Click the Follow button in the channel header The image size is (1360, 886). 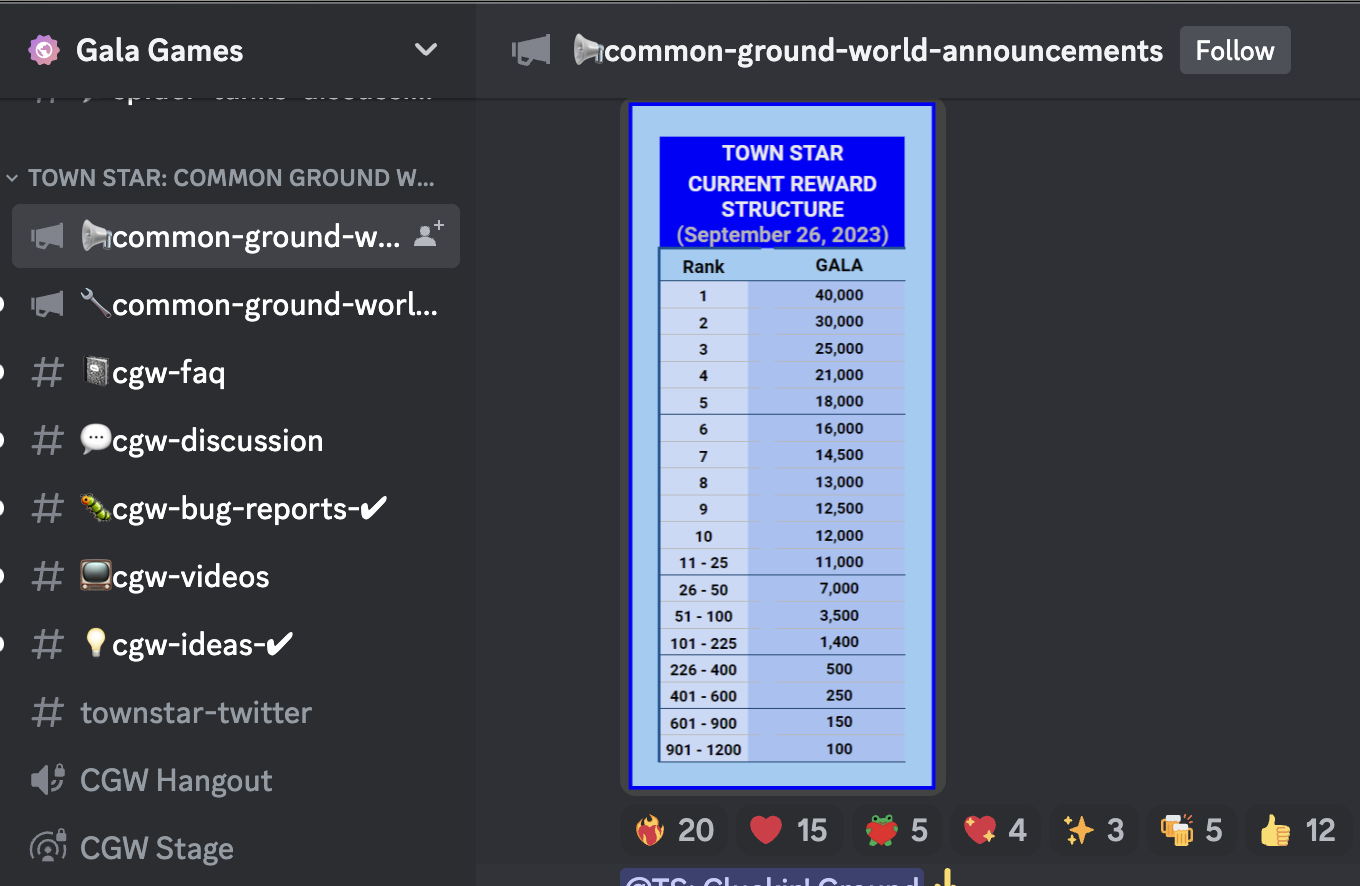(1235, 50)
